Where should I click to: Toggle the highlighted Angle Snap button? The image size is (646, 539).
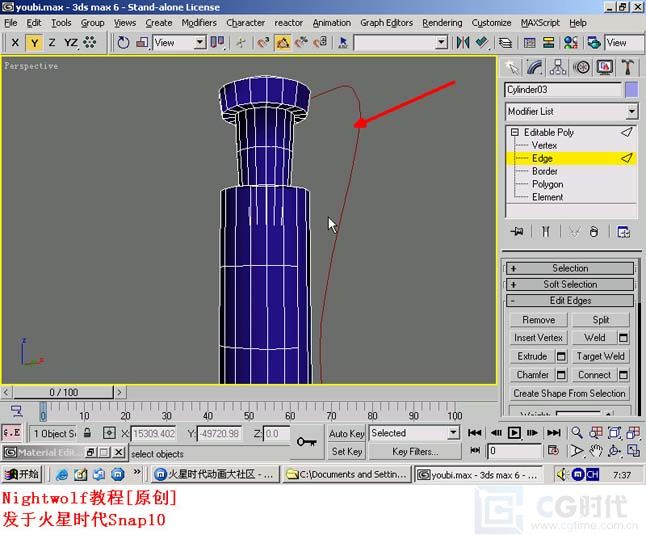pos(283,42)
